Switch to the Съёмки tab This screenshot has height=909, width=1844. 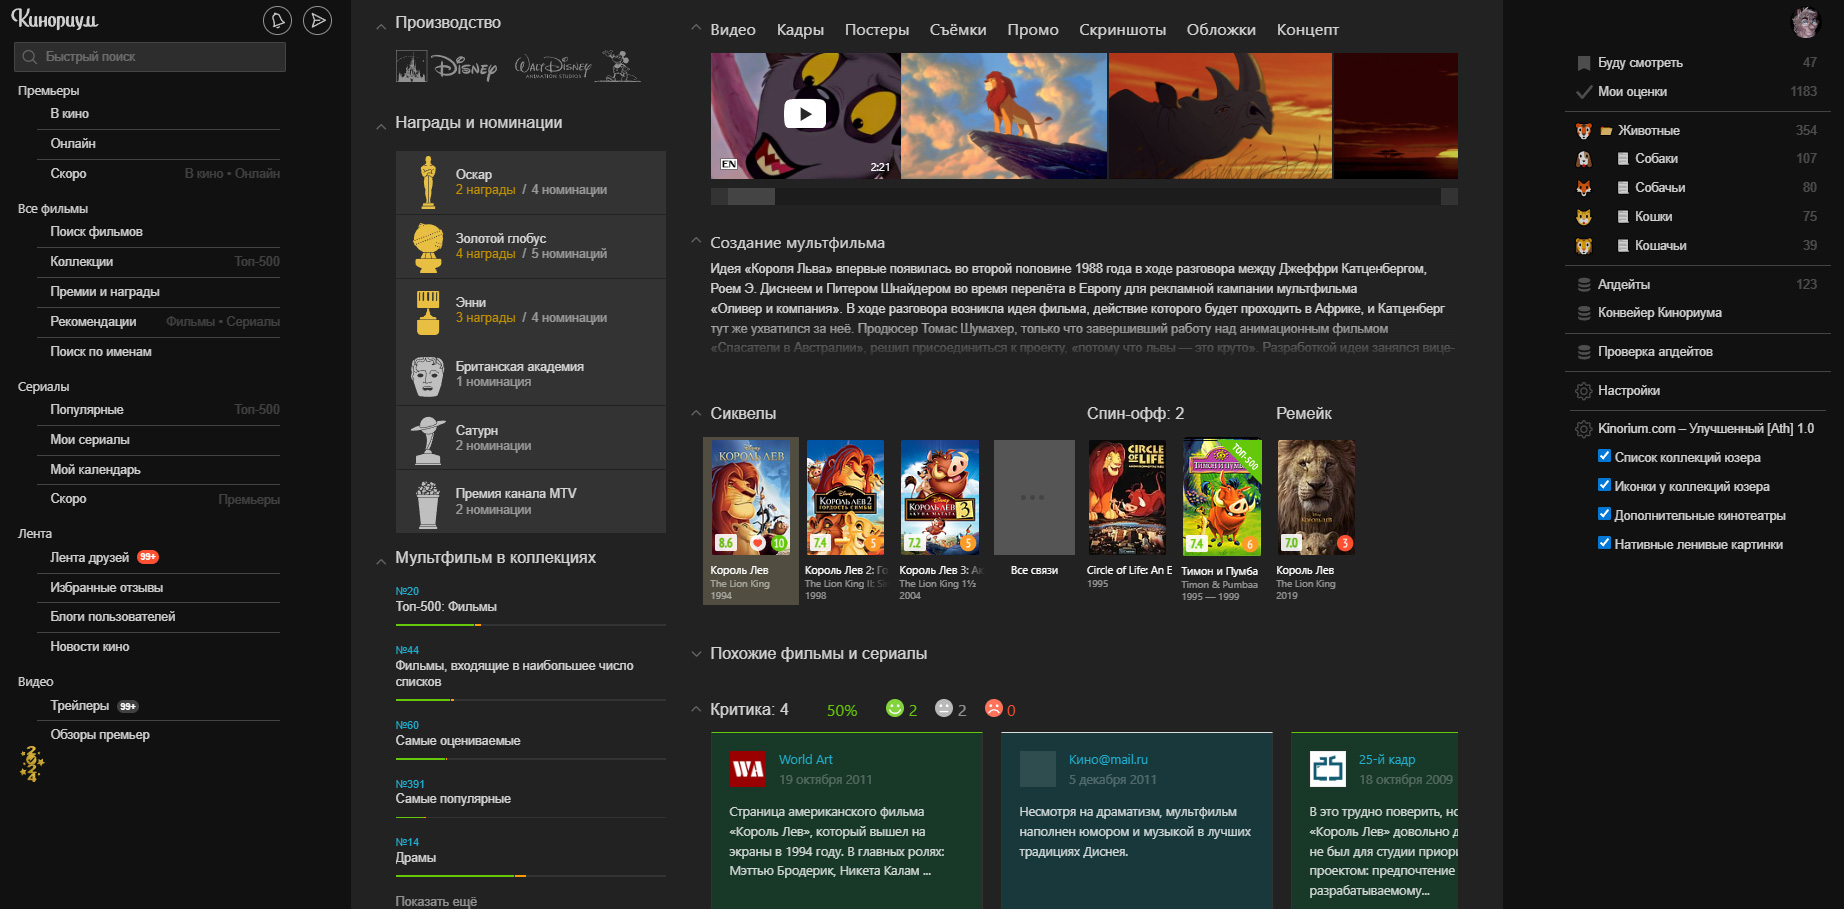pos(958,30)
